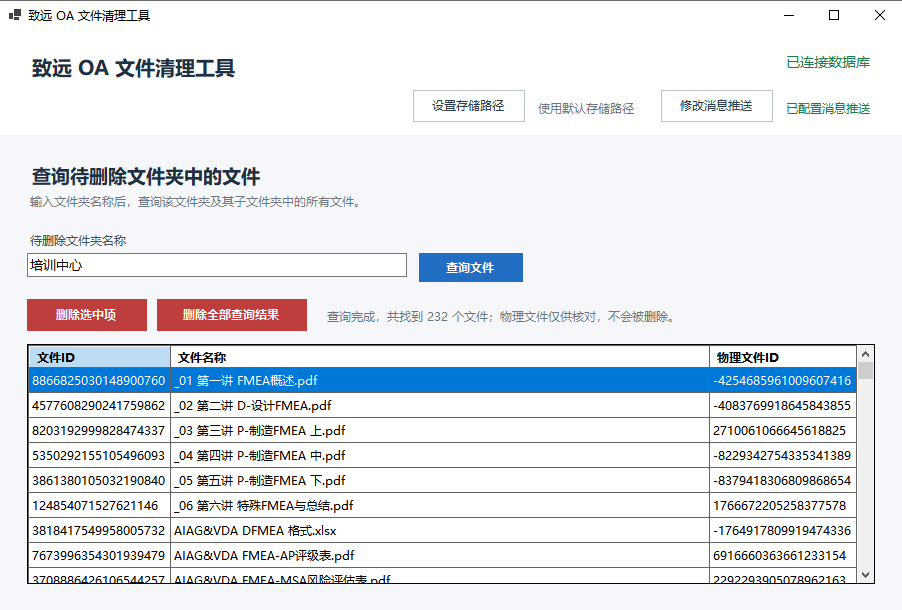This screenshot has width=902, height=610.
Task: Click physical ID 1766672205258377578 cell
Action: click(783, 506)
